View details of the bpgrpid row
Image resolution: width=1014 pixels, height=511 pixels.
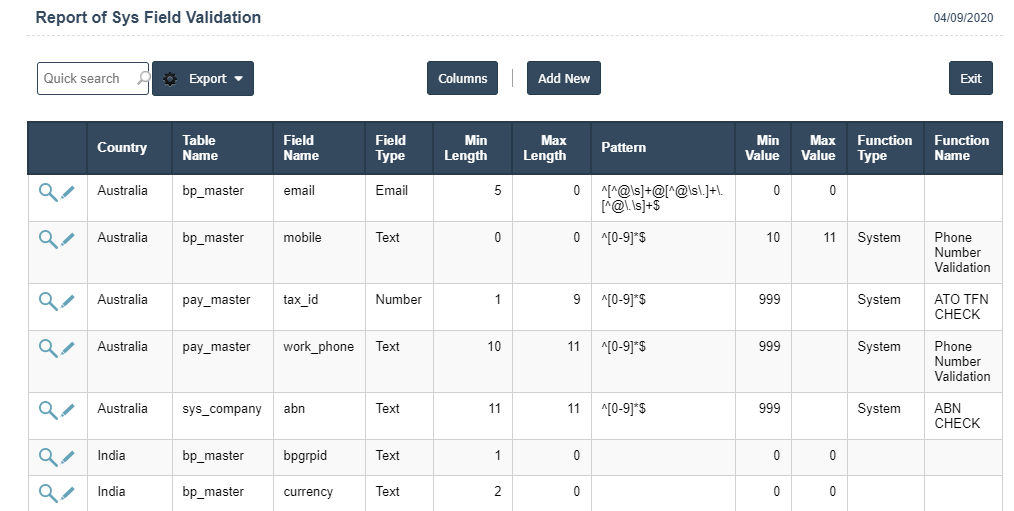coord(47,457)
